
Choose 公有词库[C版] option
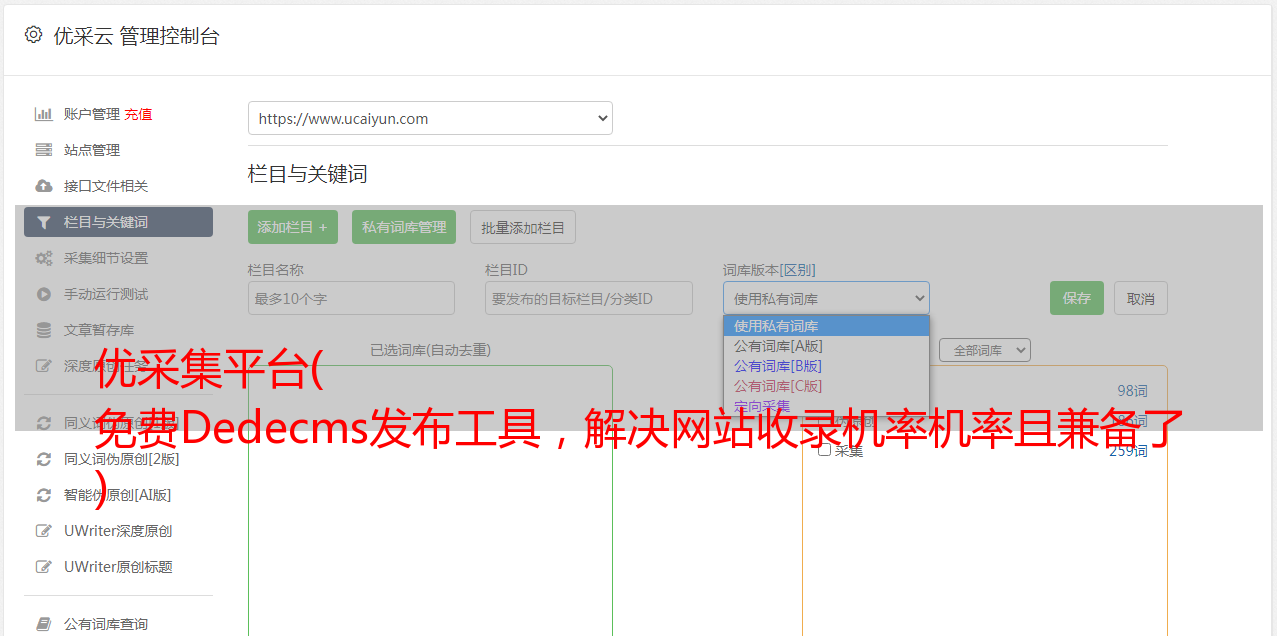(x=826, y=386)
